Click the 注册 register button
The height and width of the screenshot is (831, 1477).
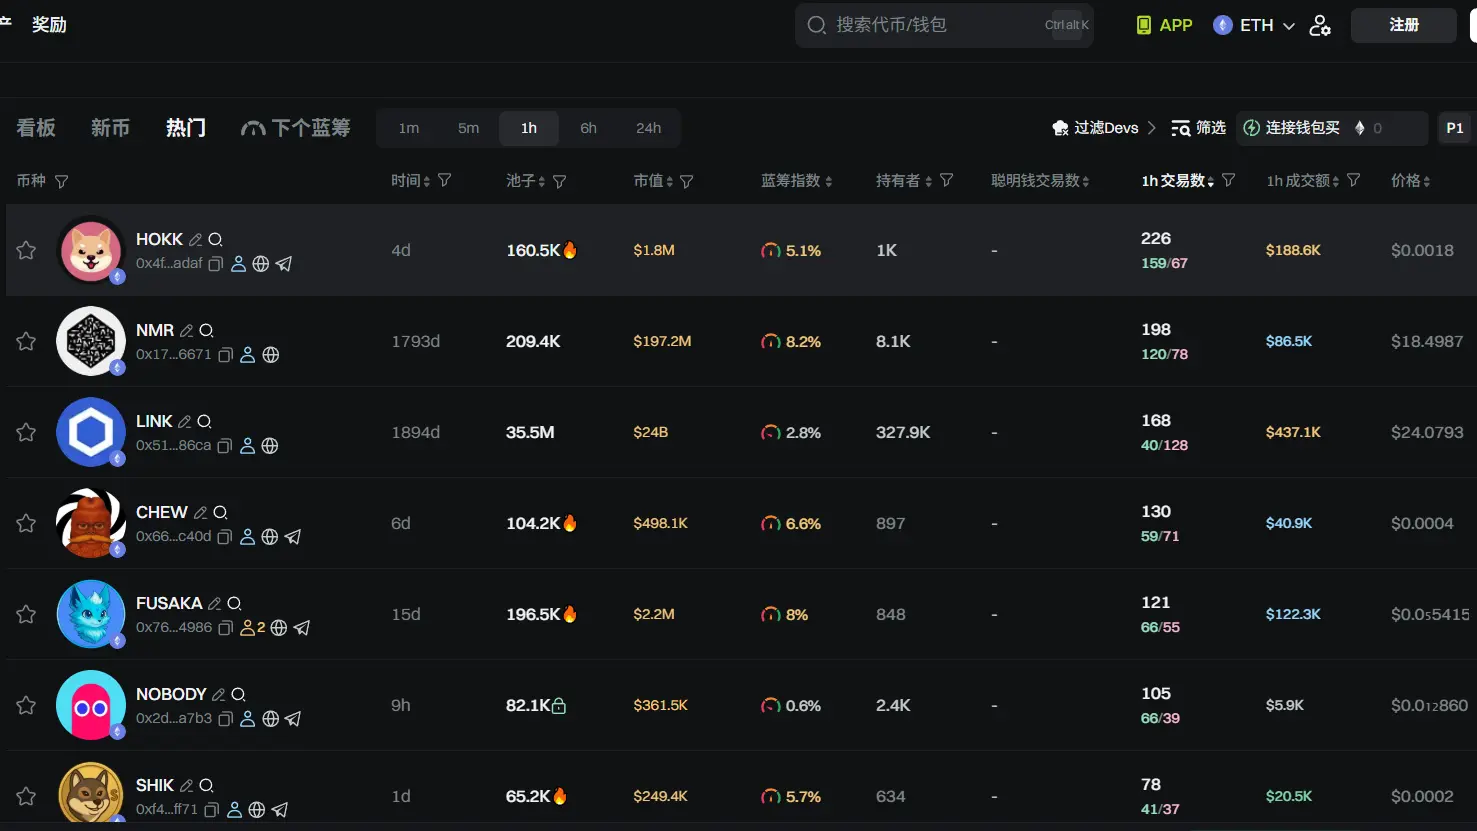point(1403,25)
